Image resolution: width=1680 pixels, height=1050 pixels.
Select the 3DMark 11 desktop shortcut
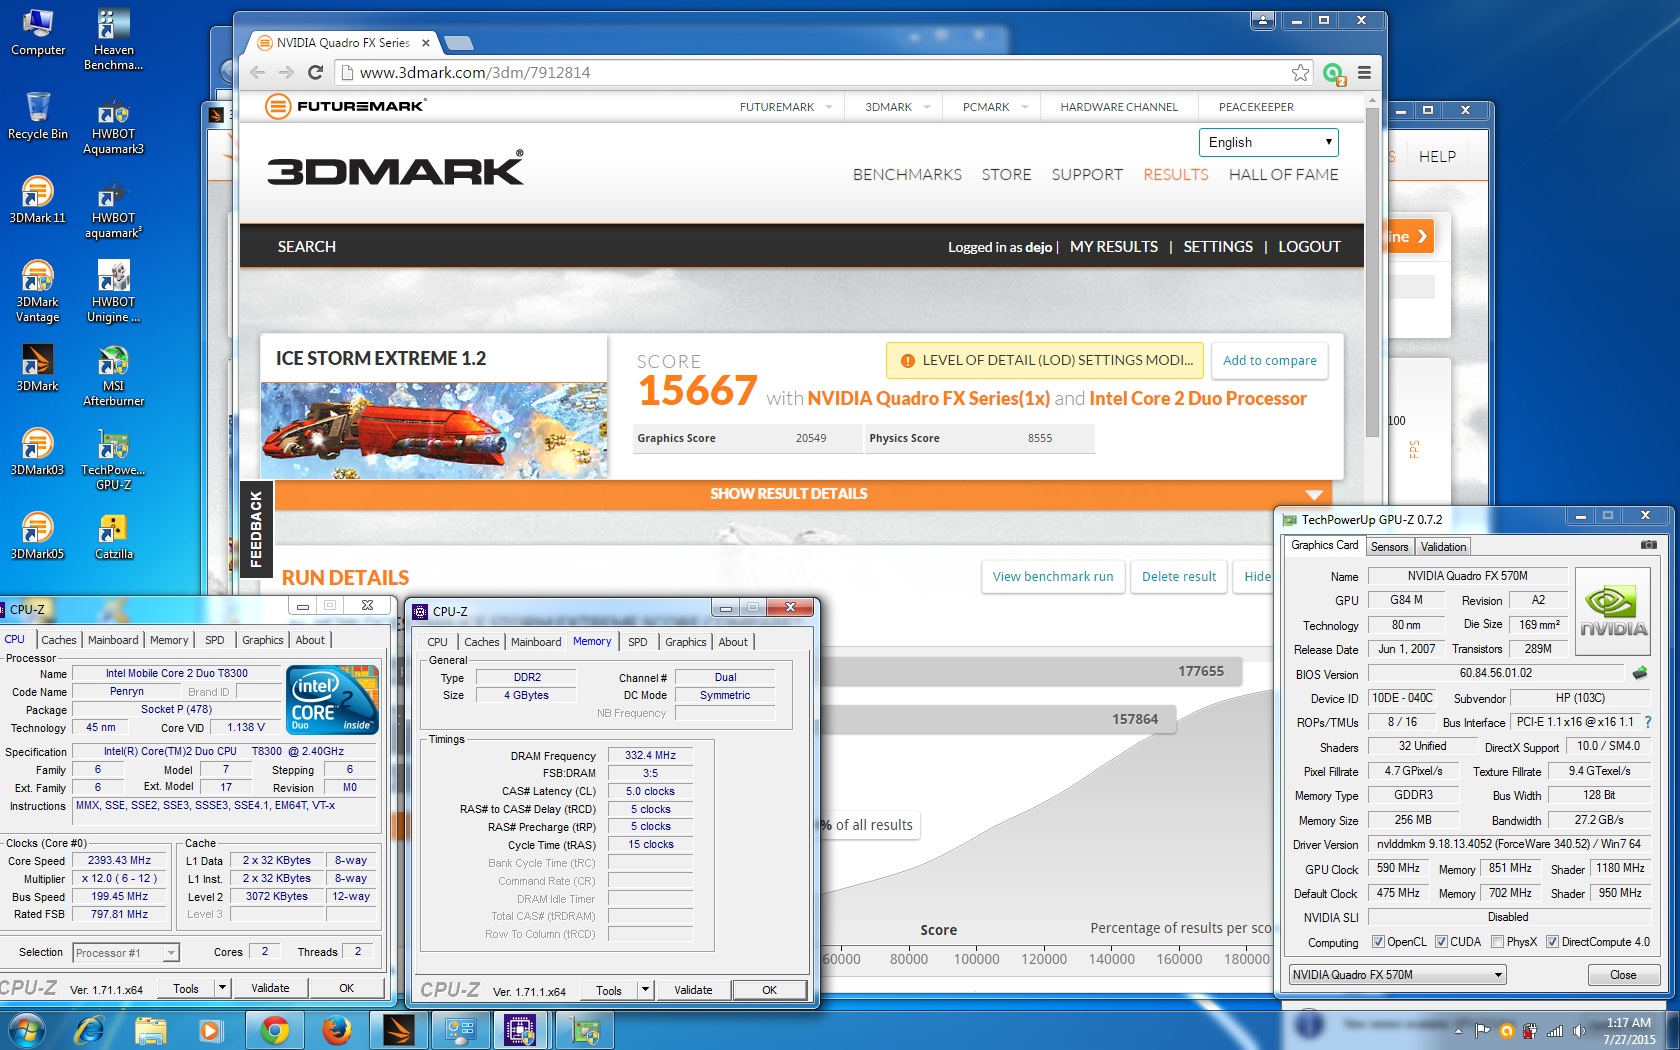coord(37,200)
